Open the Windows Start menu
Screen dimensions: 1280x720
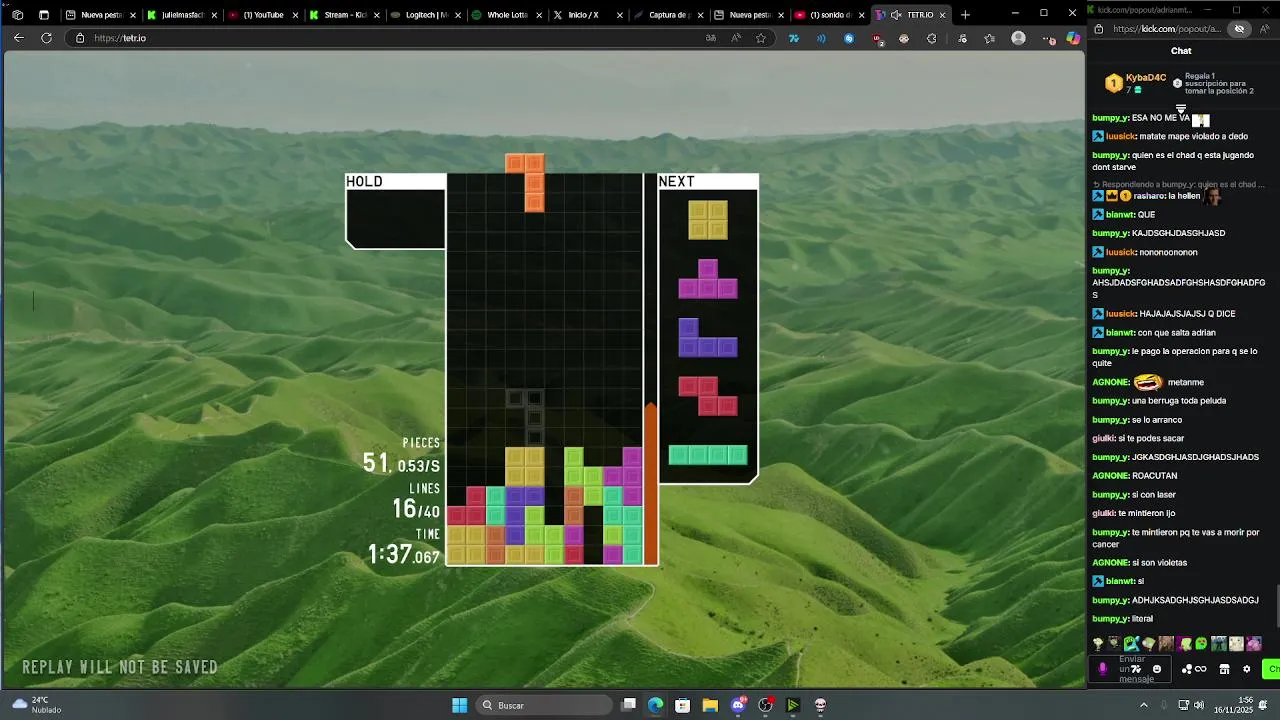coord(459,705)
